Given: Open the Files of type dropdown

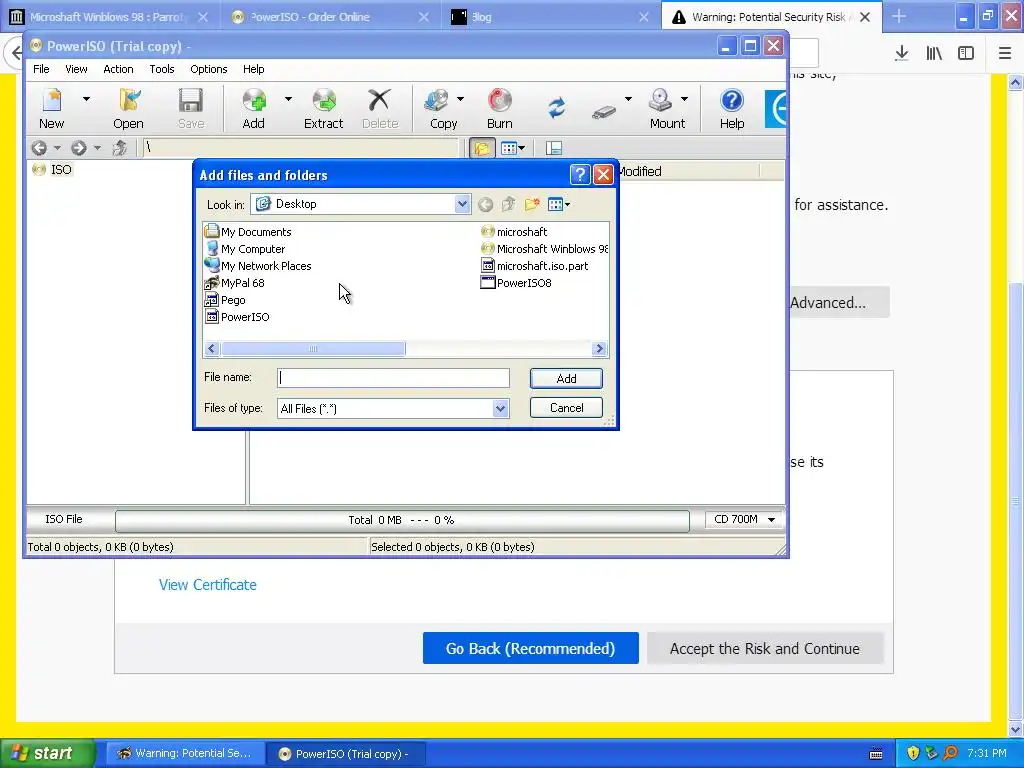Looking at the screenshot, I should [x=500, y=409].
